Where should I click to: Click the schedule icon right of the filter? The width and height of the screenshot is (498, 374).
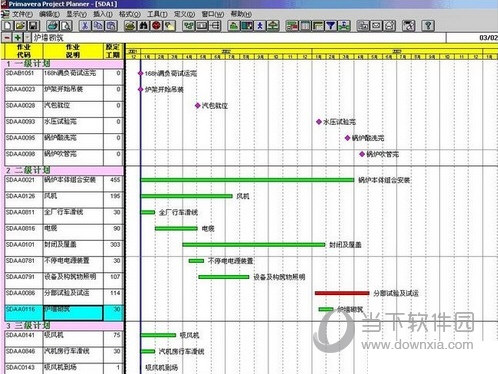pos(344,26)
